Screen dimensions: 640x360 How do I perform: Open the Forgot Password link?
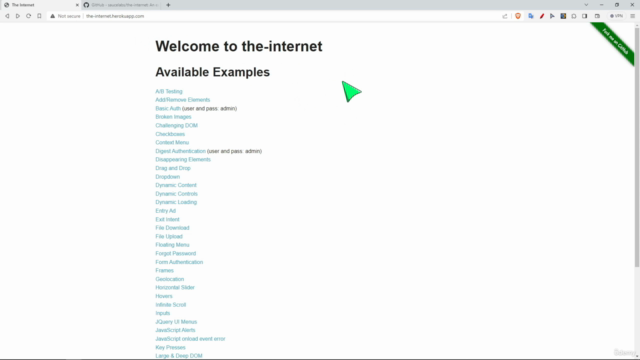coord(176,253)
